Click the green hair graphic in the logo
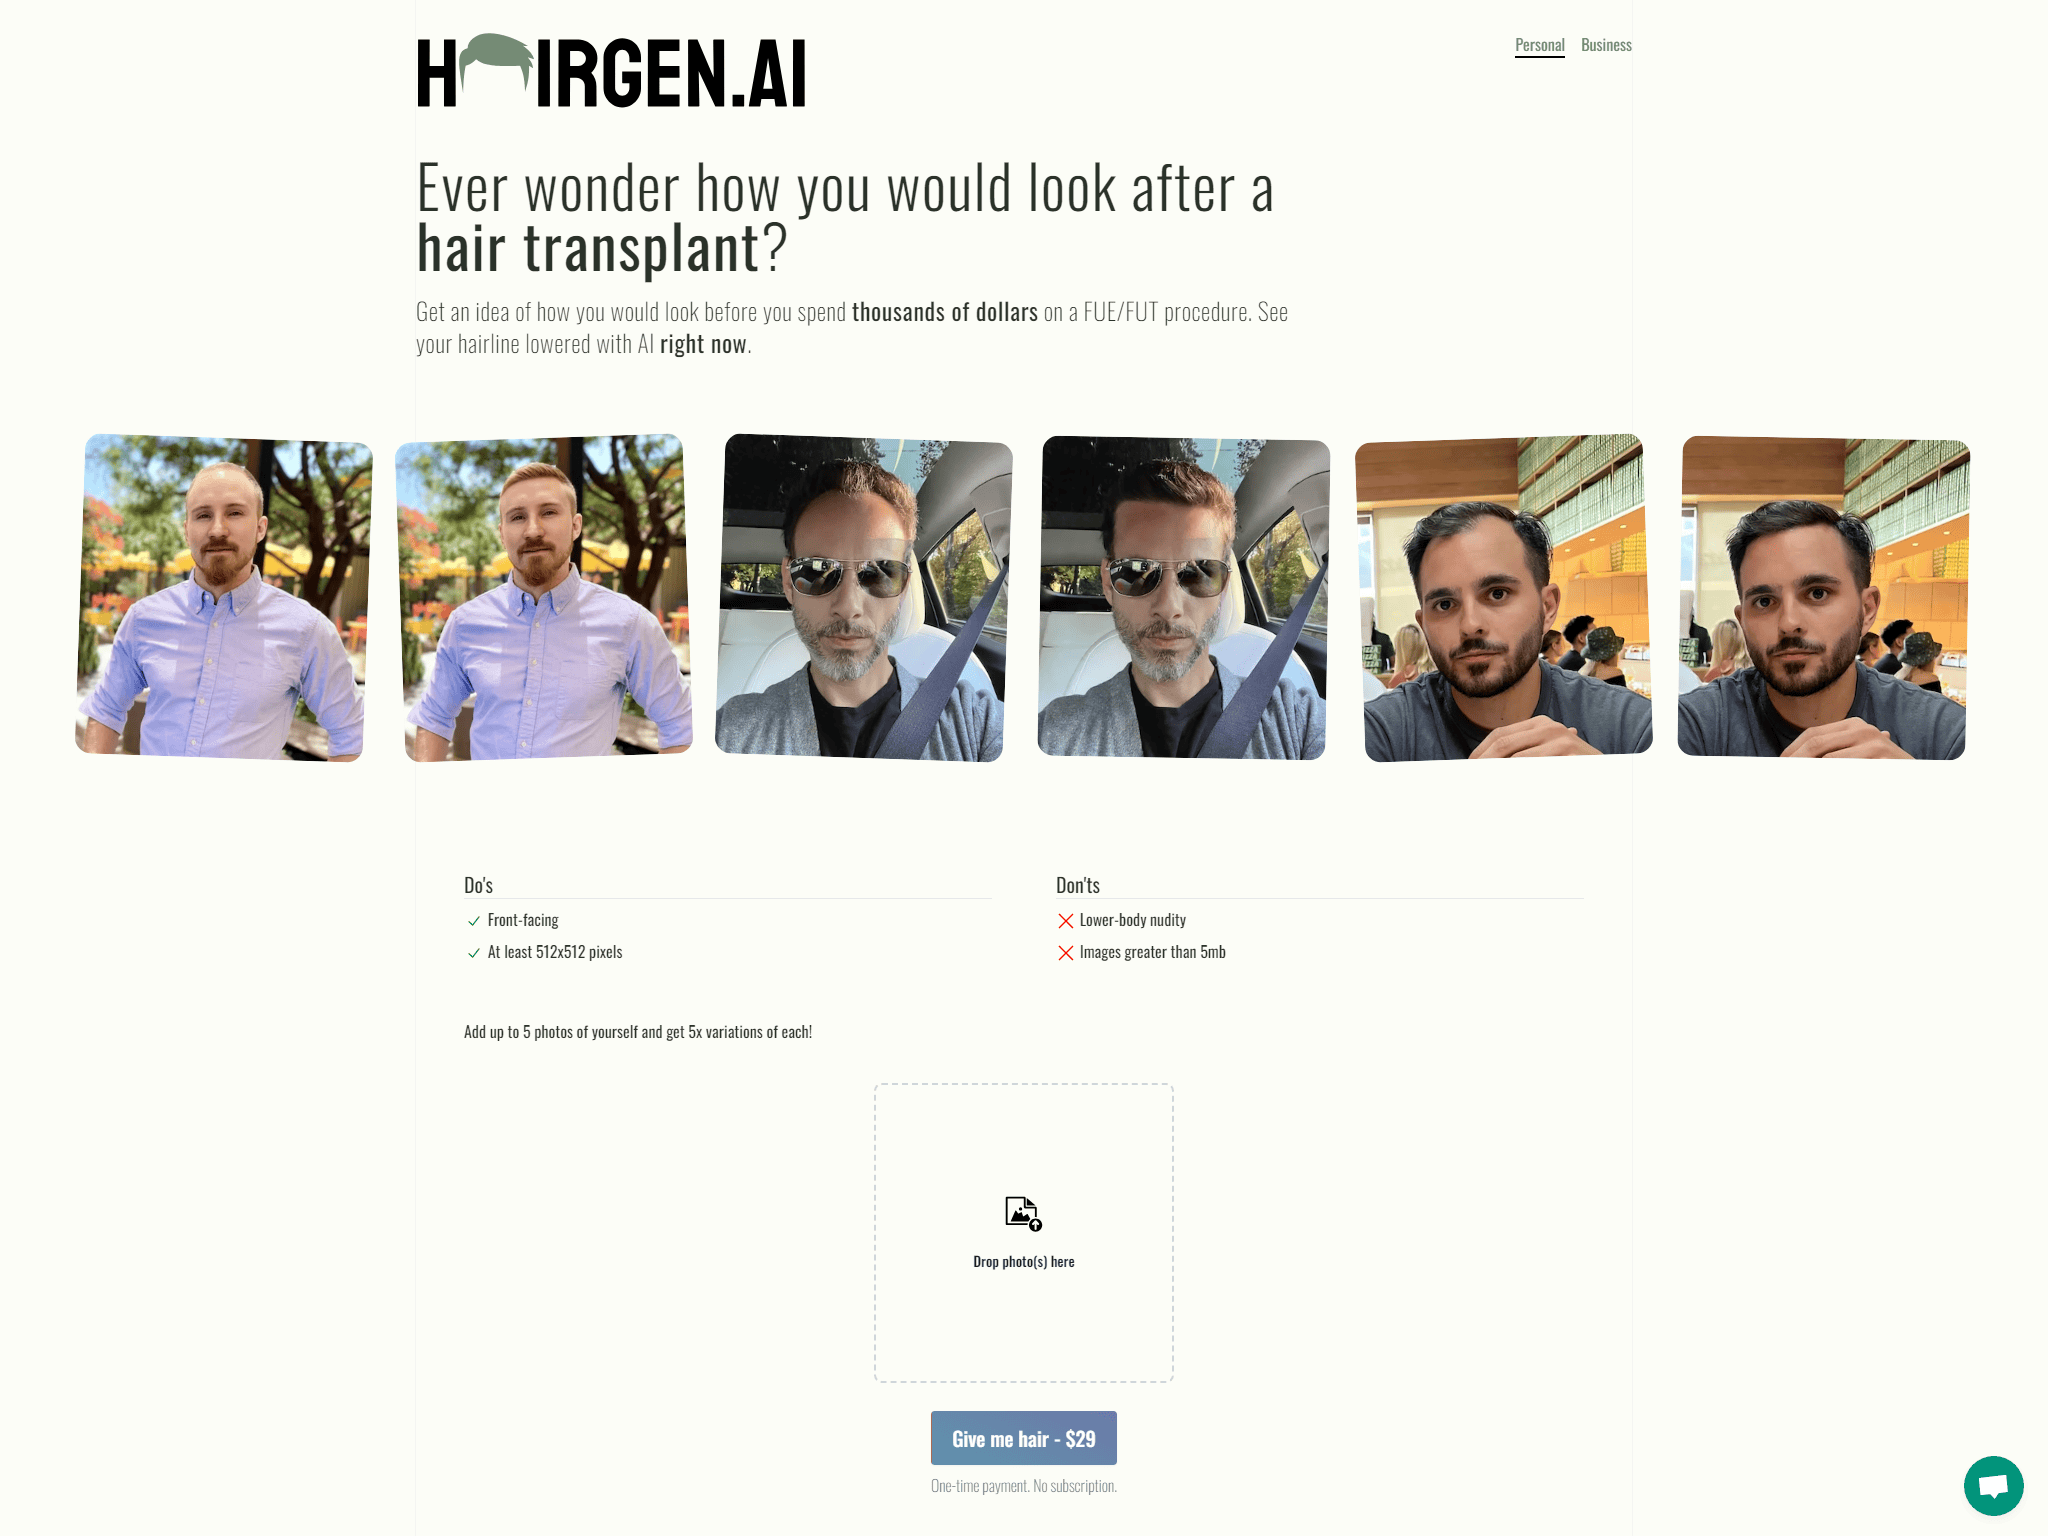 click(x=496, y=62)
